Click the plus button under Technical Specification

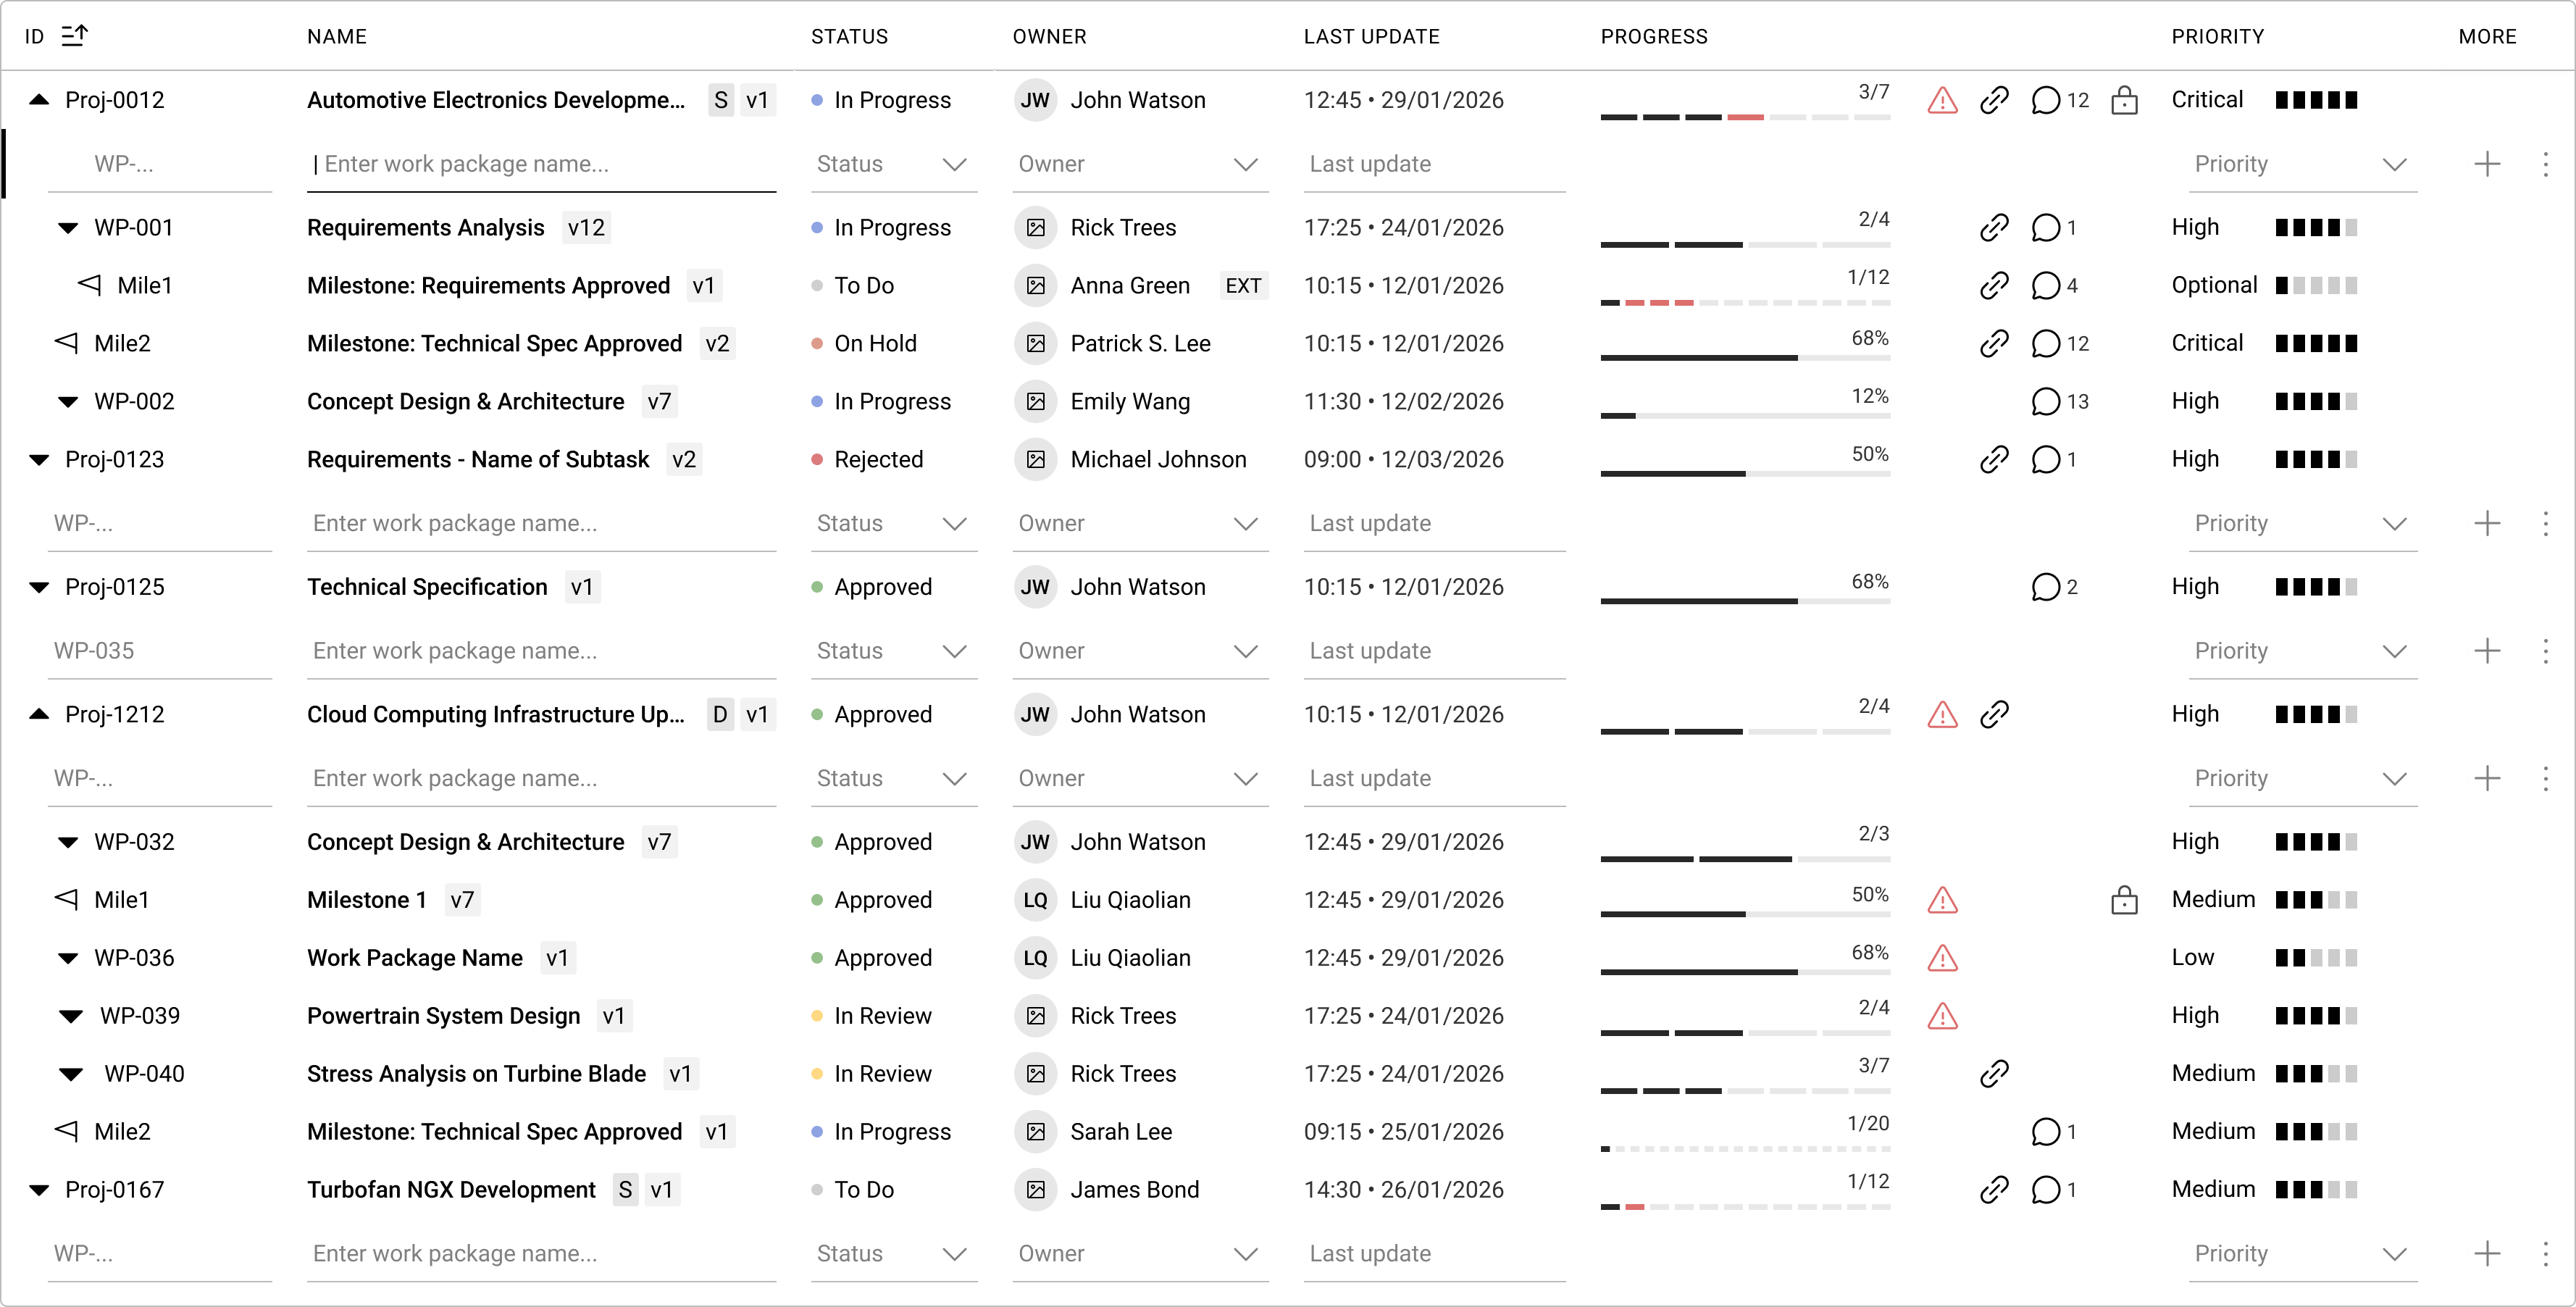click(x=2487, y=650)
